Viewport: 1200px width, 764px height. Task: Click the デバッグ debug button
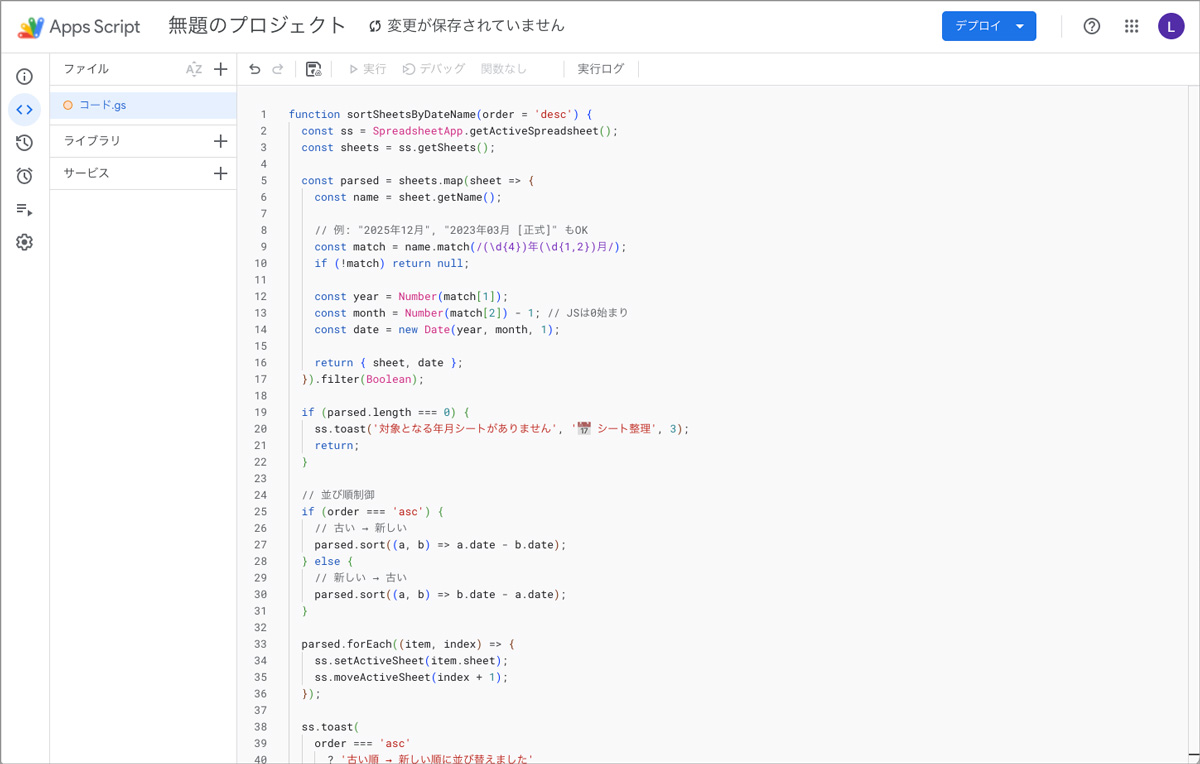click(434, 69)
